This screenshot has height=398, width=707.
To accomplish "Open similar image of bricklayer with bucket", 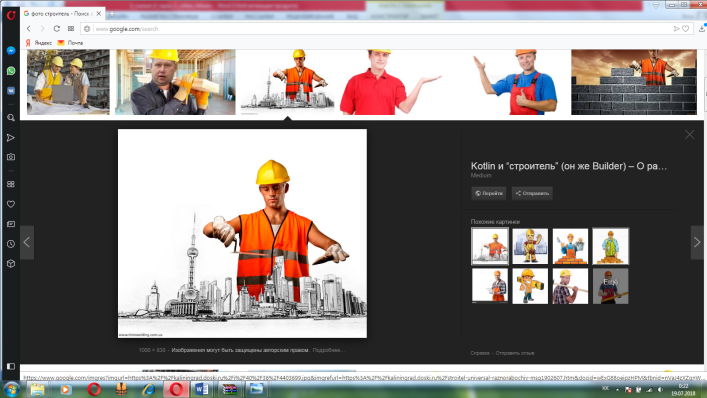I will point(570,246).
